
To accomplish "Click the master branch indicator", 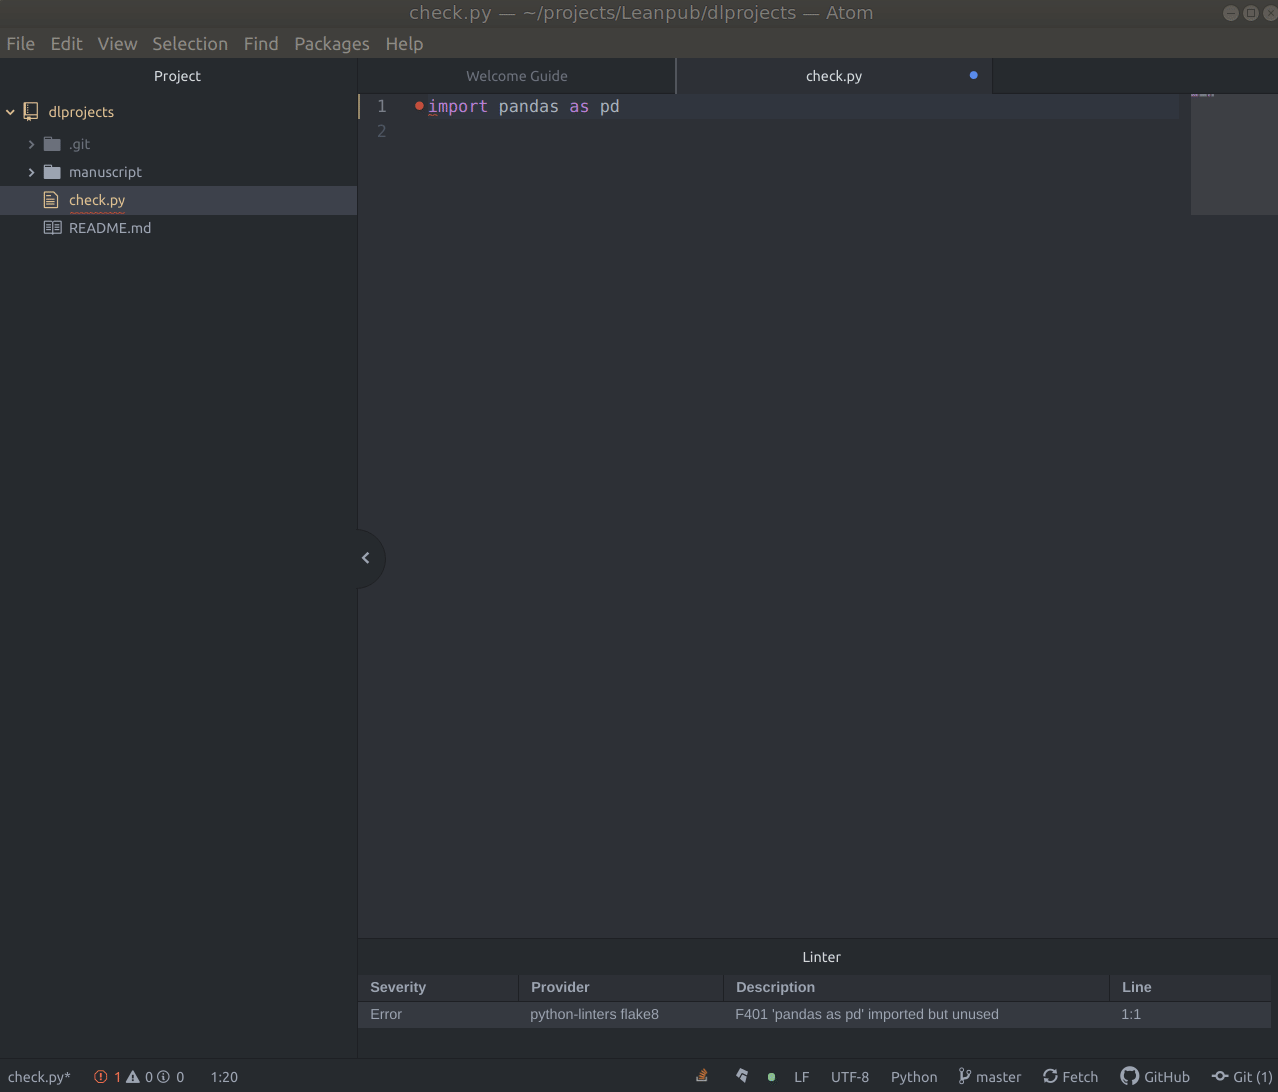I will click(x=990, y=1077).
